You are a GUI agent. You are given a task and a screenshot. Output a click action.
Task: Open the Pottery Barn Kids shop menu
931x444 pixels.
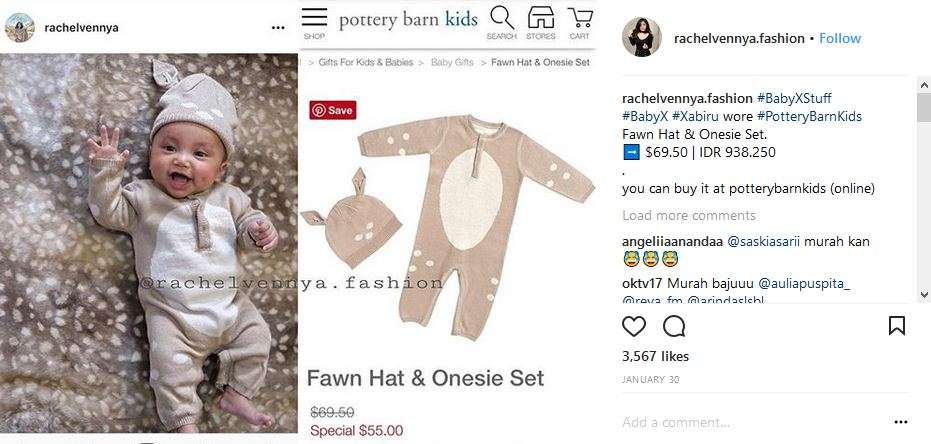point(315,22)
